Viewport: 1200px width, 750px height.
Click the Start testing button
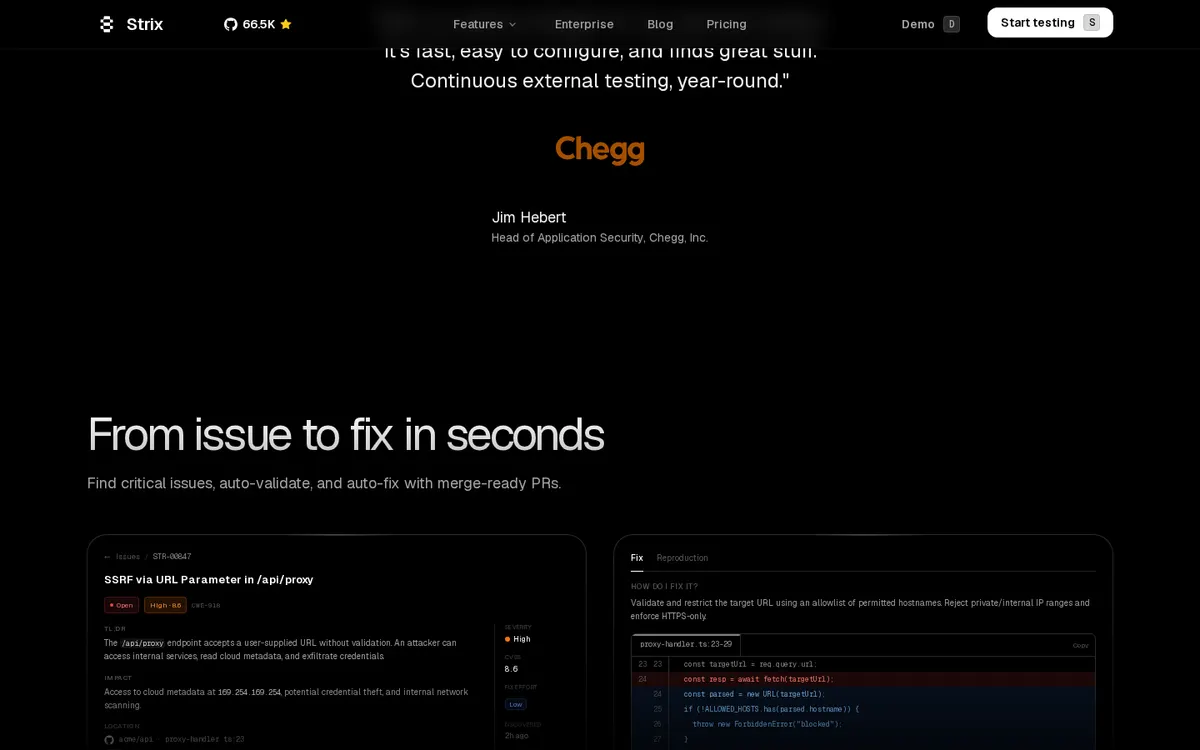click(x=1050, y=23)
